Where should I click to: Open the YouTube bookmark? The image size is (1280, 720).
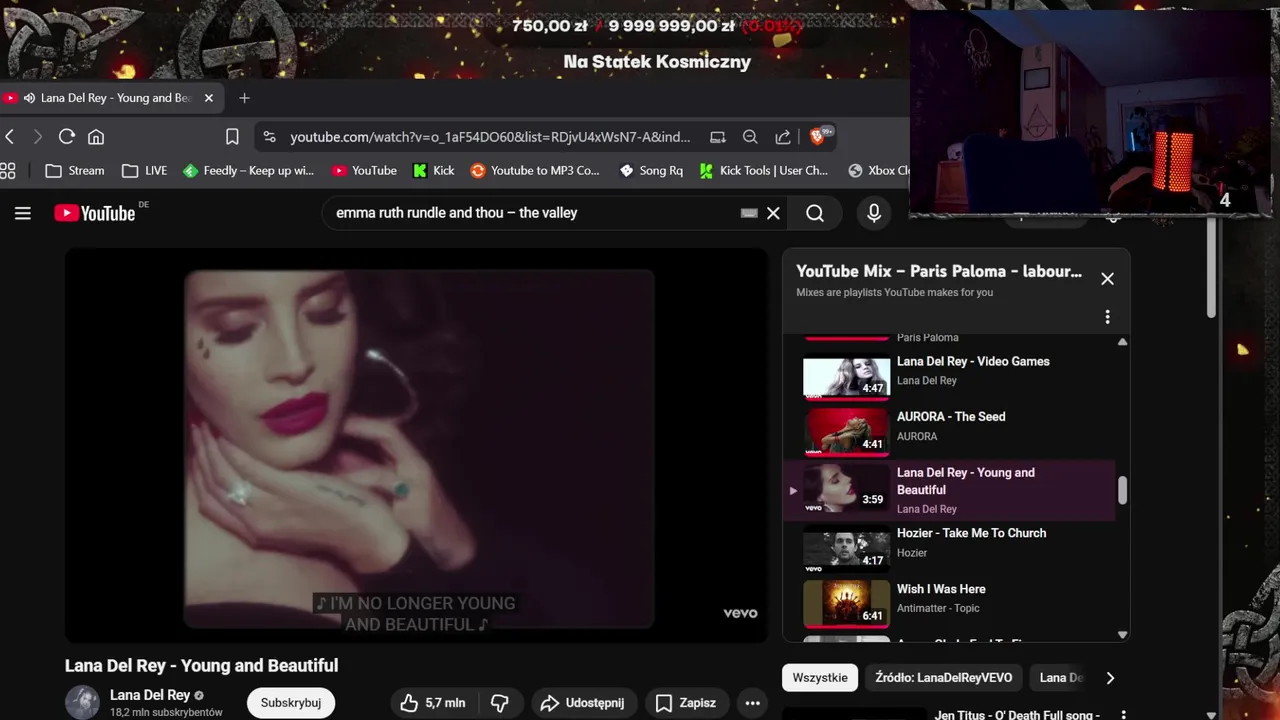(x=365, y=171)
